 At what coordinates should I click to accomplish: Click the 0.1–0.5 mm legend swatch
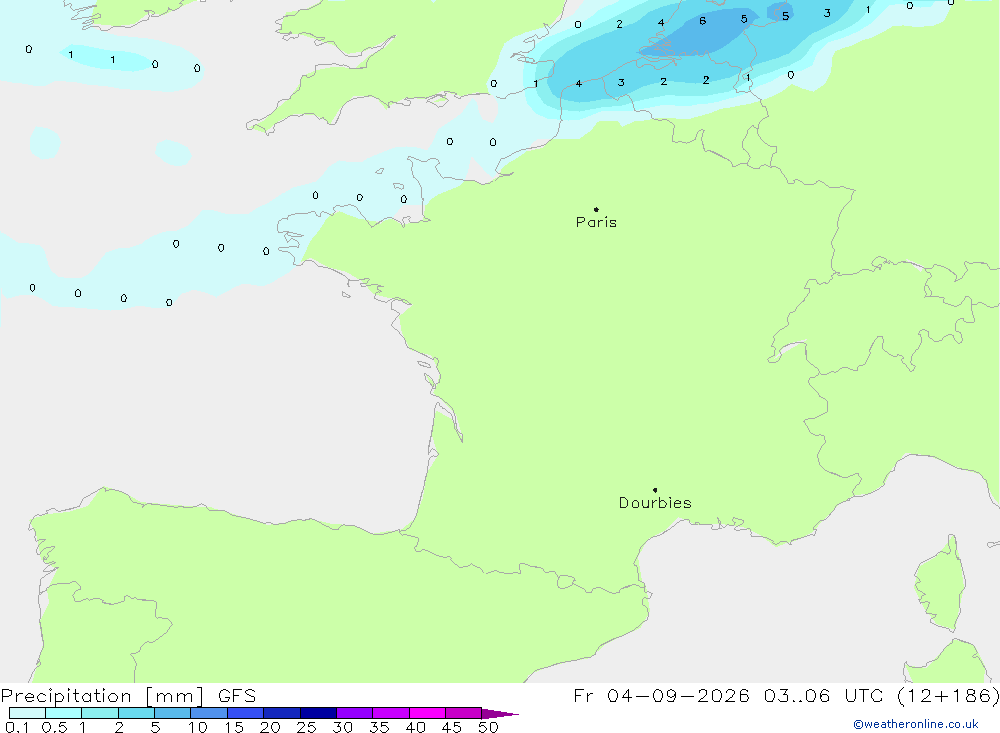tap(27, 713)
